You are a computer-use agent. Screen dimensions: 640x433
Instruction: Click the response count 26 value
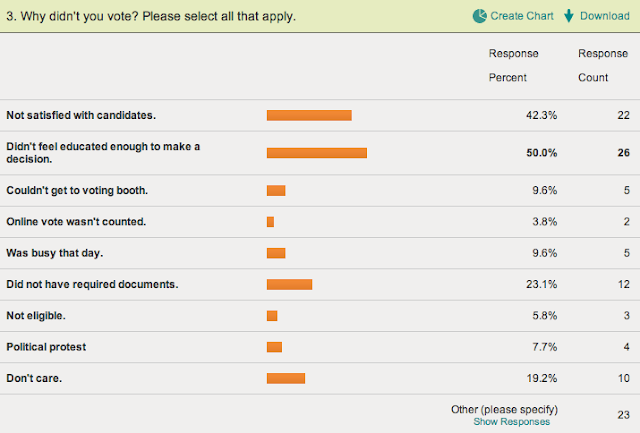pos(622,153)
